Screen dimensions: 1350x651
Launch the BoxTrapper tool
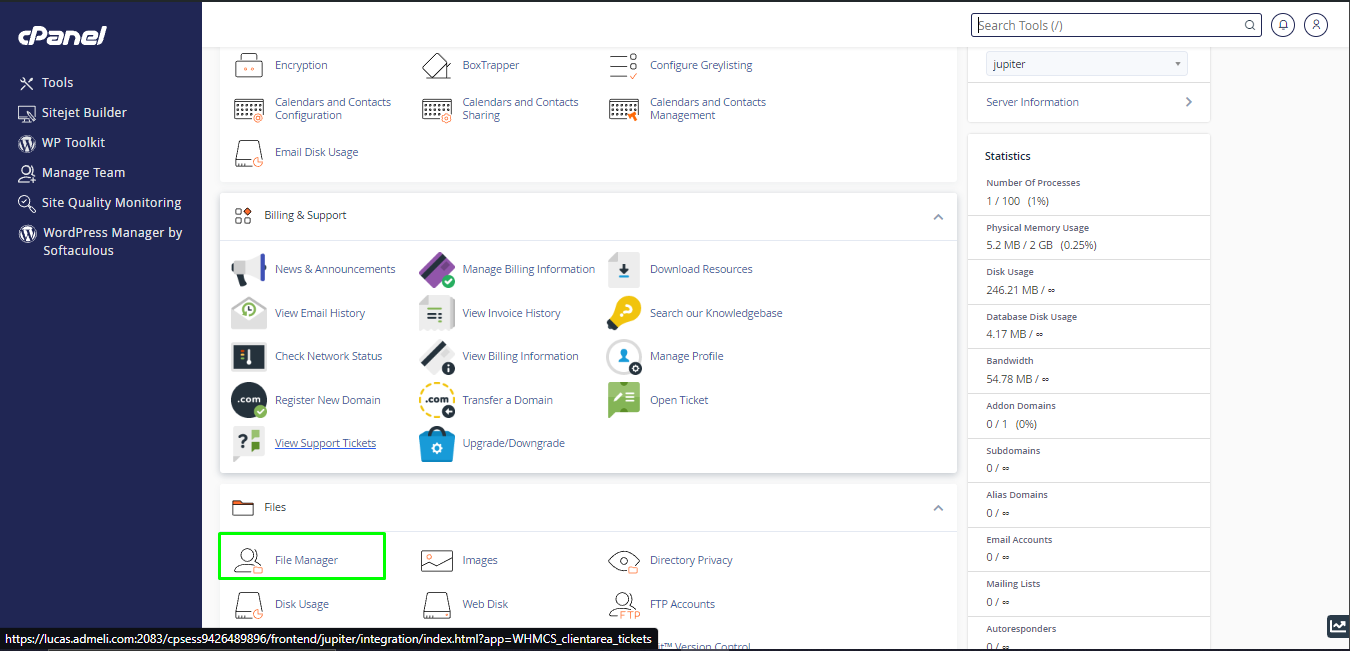[488, 65]
